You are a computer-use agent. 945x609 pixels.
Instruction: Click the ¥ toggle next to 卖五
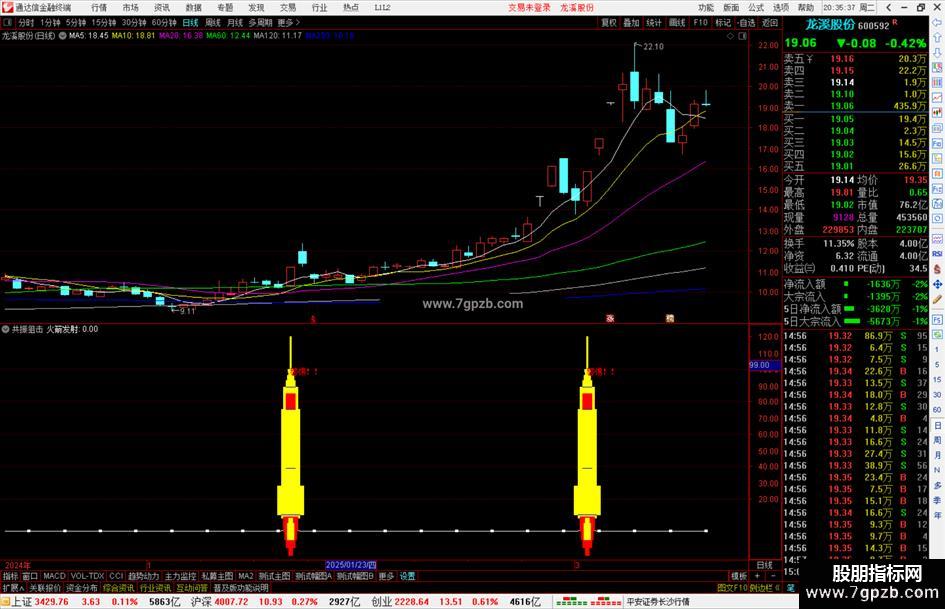[809, 58]
